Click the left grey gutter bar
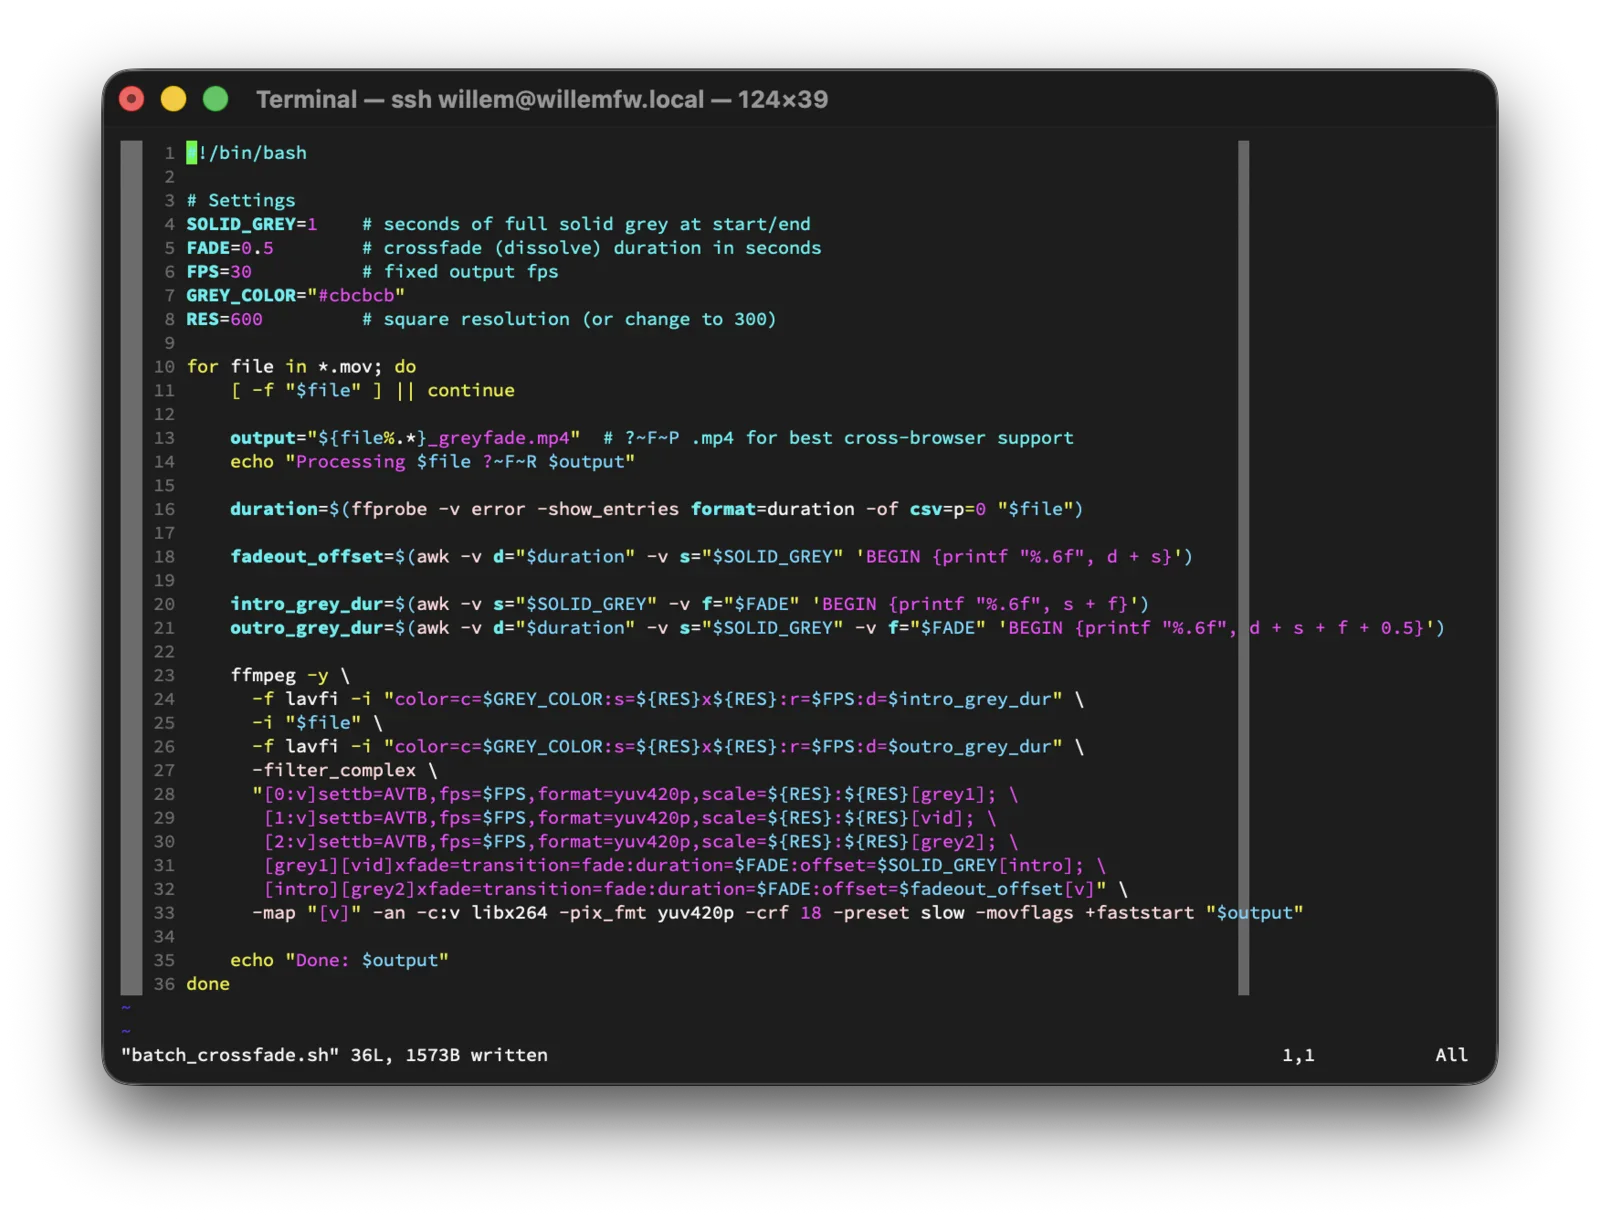The width and height of the screenshot is (1600, 1220). (131, 568)
